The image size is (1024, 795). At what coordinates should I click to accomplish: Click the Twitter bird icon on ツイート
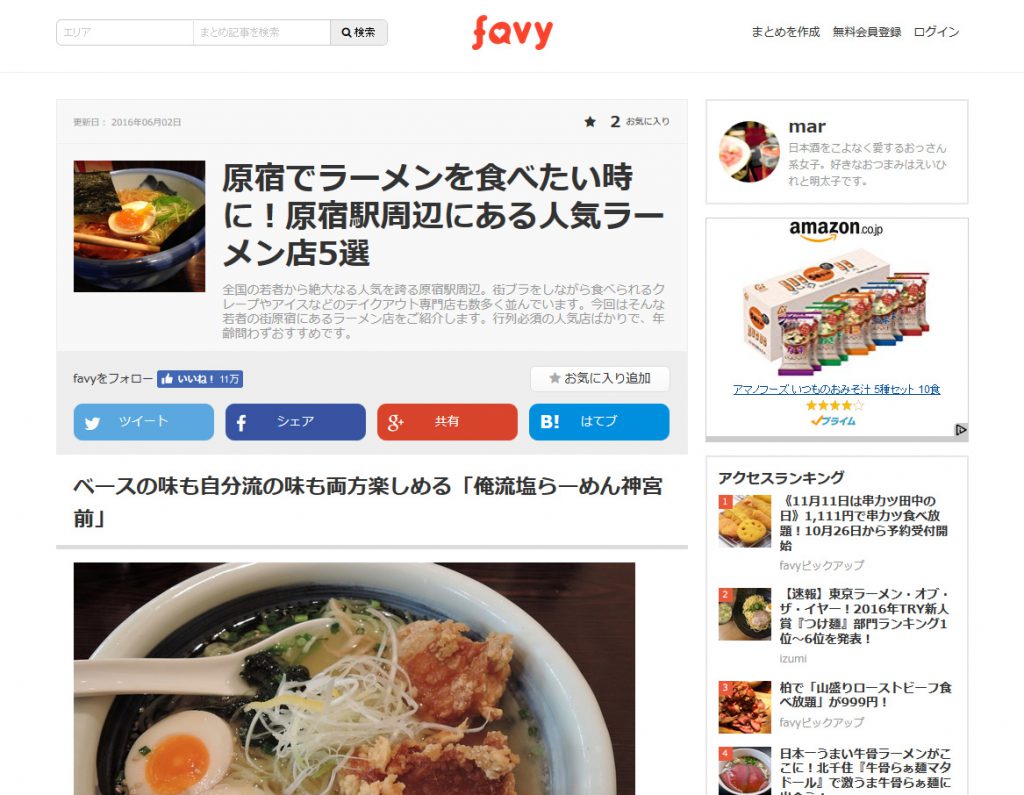point(92,423)
